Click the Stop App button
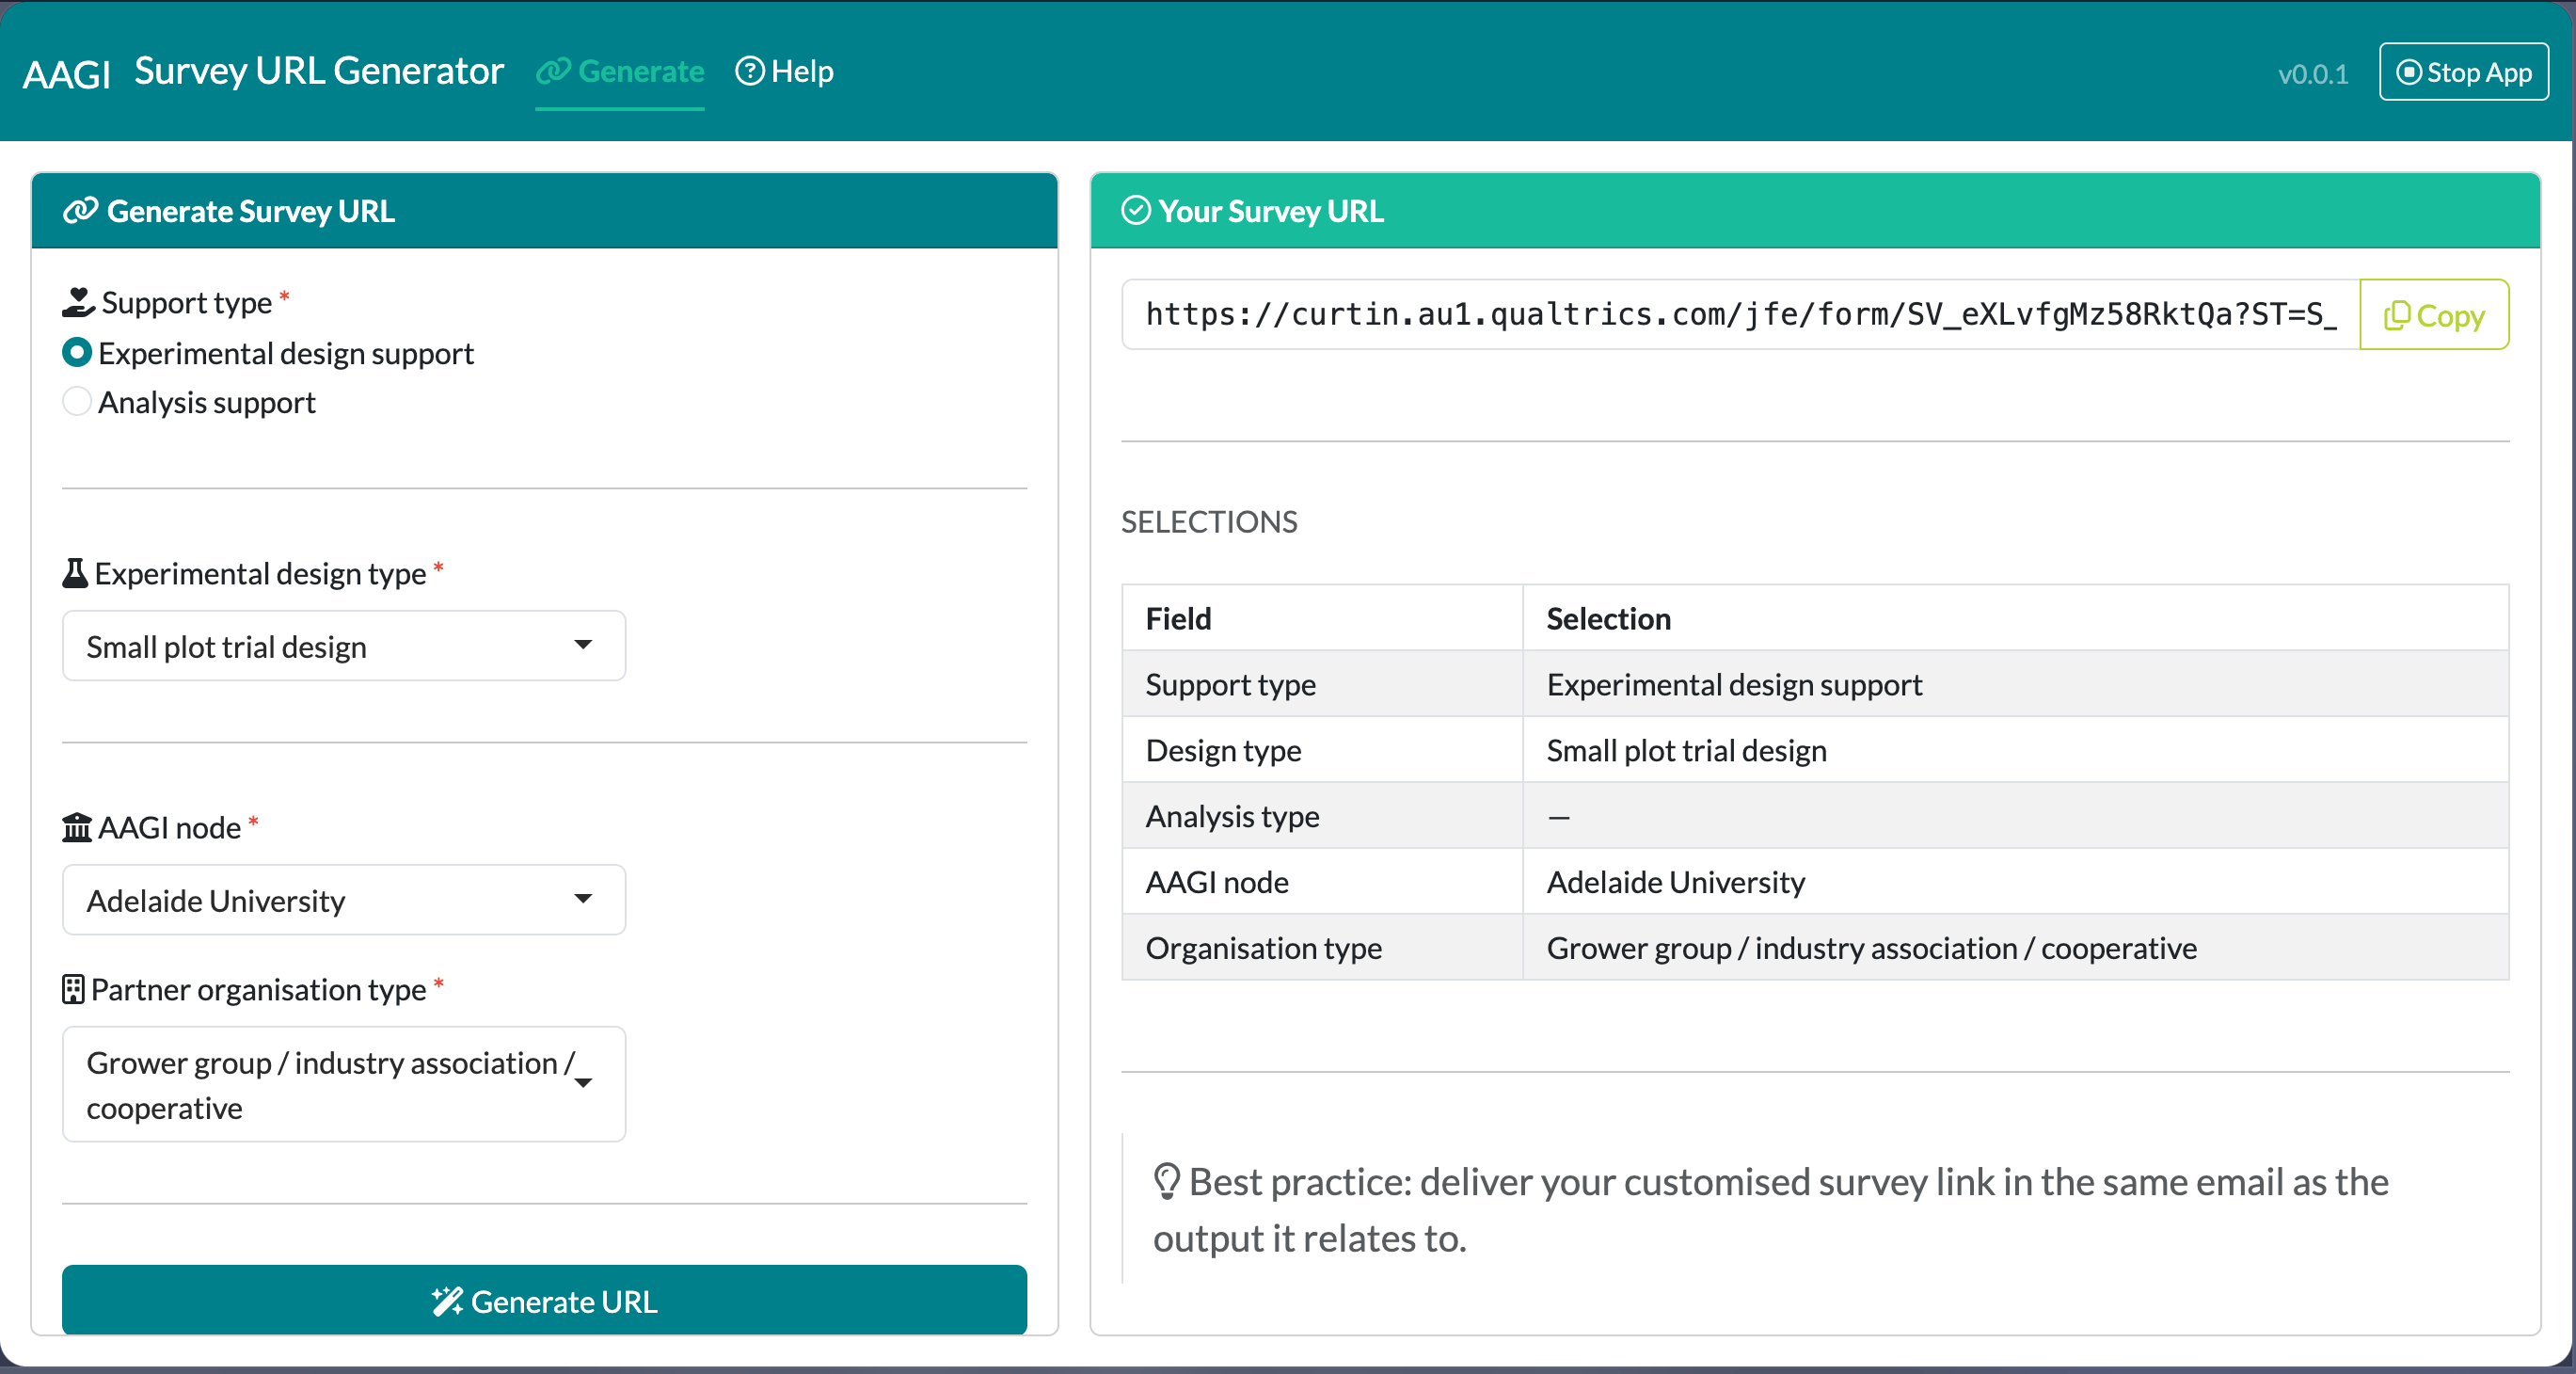The image size is (2576, 1374). click(2464, 72)
